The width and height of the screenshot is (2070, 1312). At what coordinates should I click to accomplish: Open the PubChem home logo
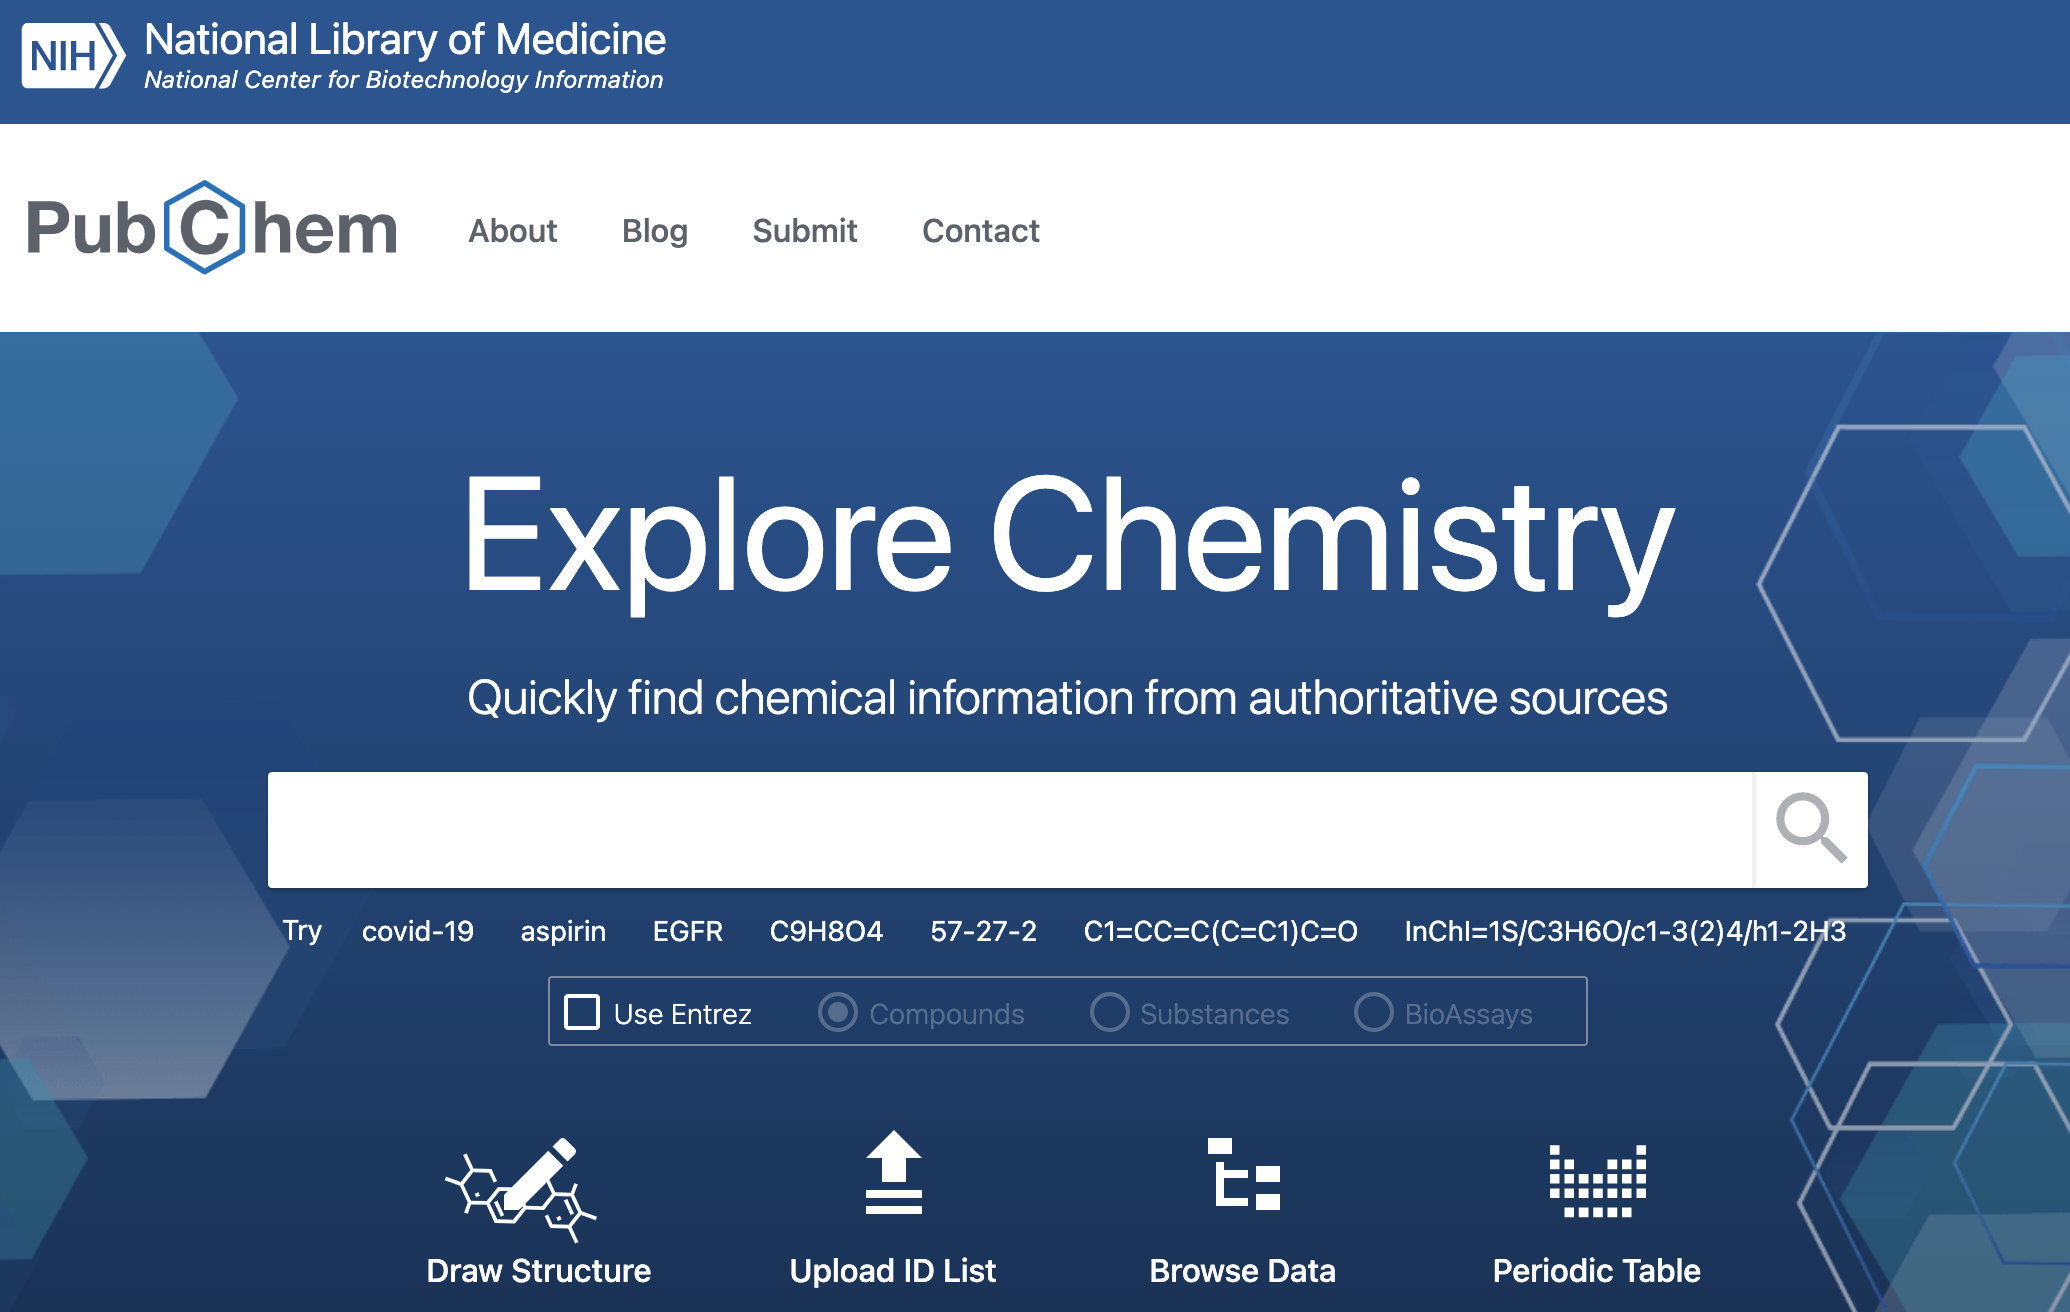point(212,228)
